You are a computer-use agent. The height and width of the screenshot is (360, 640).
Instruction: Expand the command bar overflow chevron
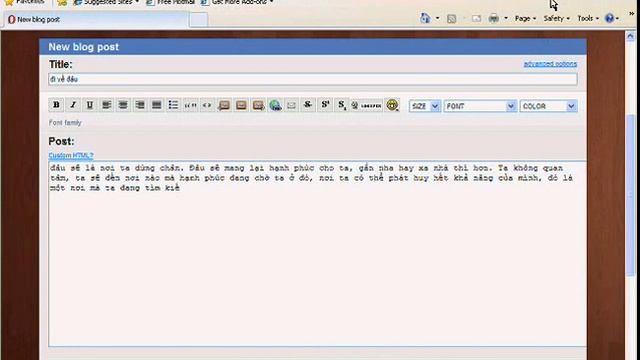[631, 13]
